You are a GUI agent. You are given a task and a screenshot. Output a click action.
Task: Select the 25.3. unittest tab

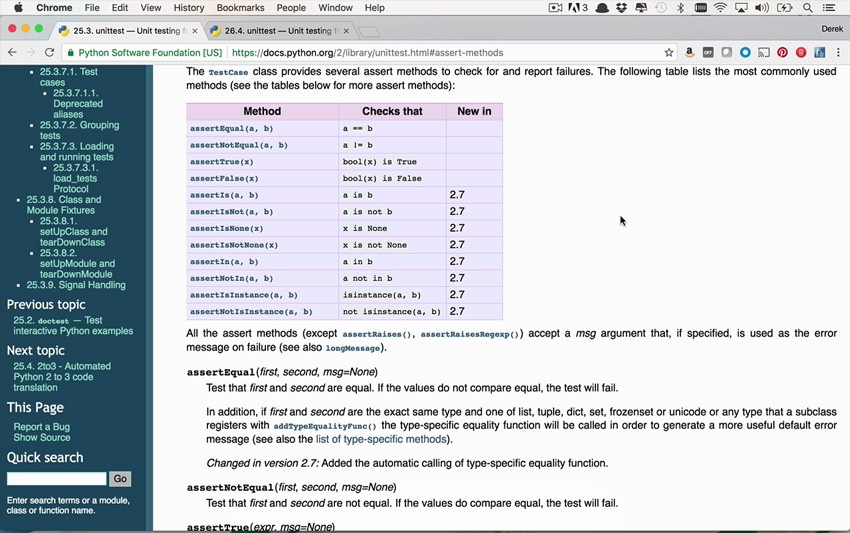[127, 31]
